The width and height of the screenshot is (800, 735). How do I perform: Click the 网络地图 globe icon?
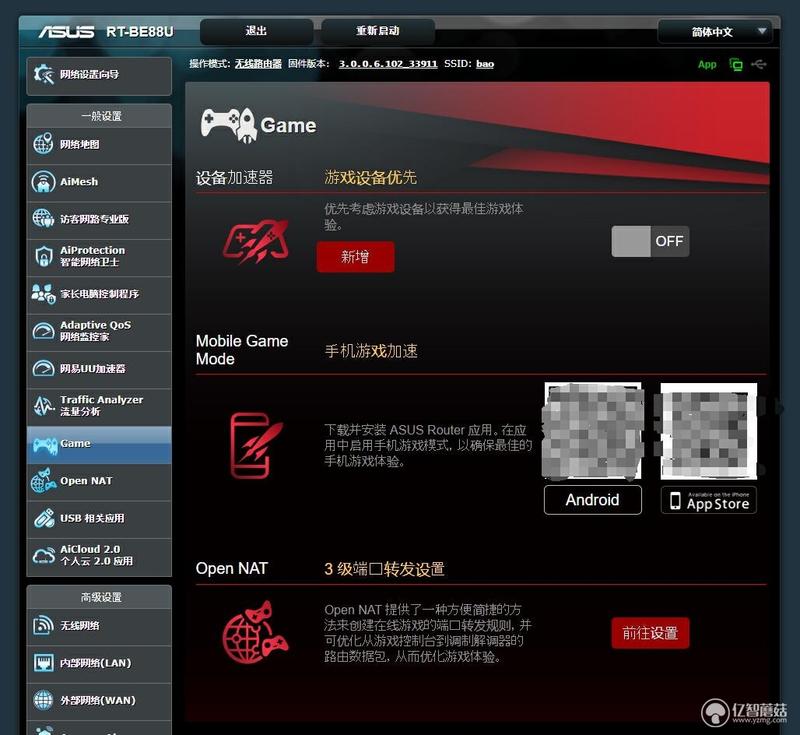(x=43, y=144)
